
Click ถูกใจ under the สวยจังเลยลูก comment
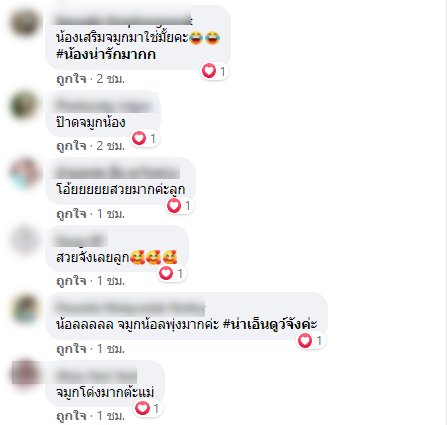click(x=71, y=281)
